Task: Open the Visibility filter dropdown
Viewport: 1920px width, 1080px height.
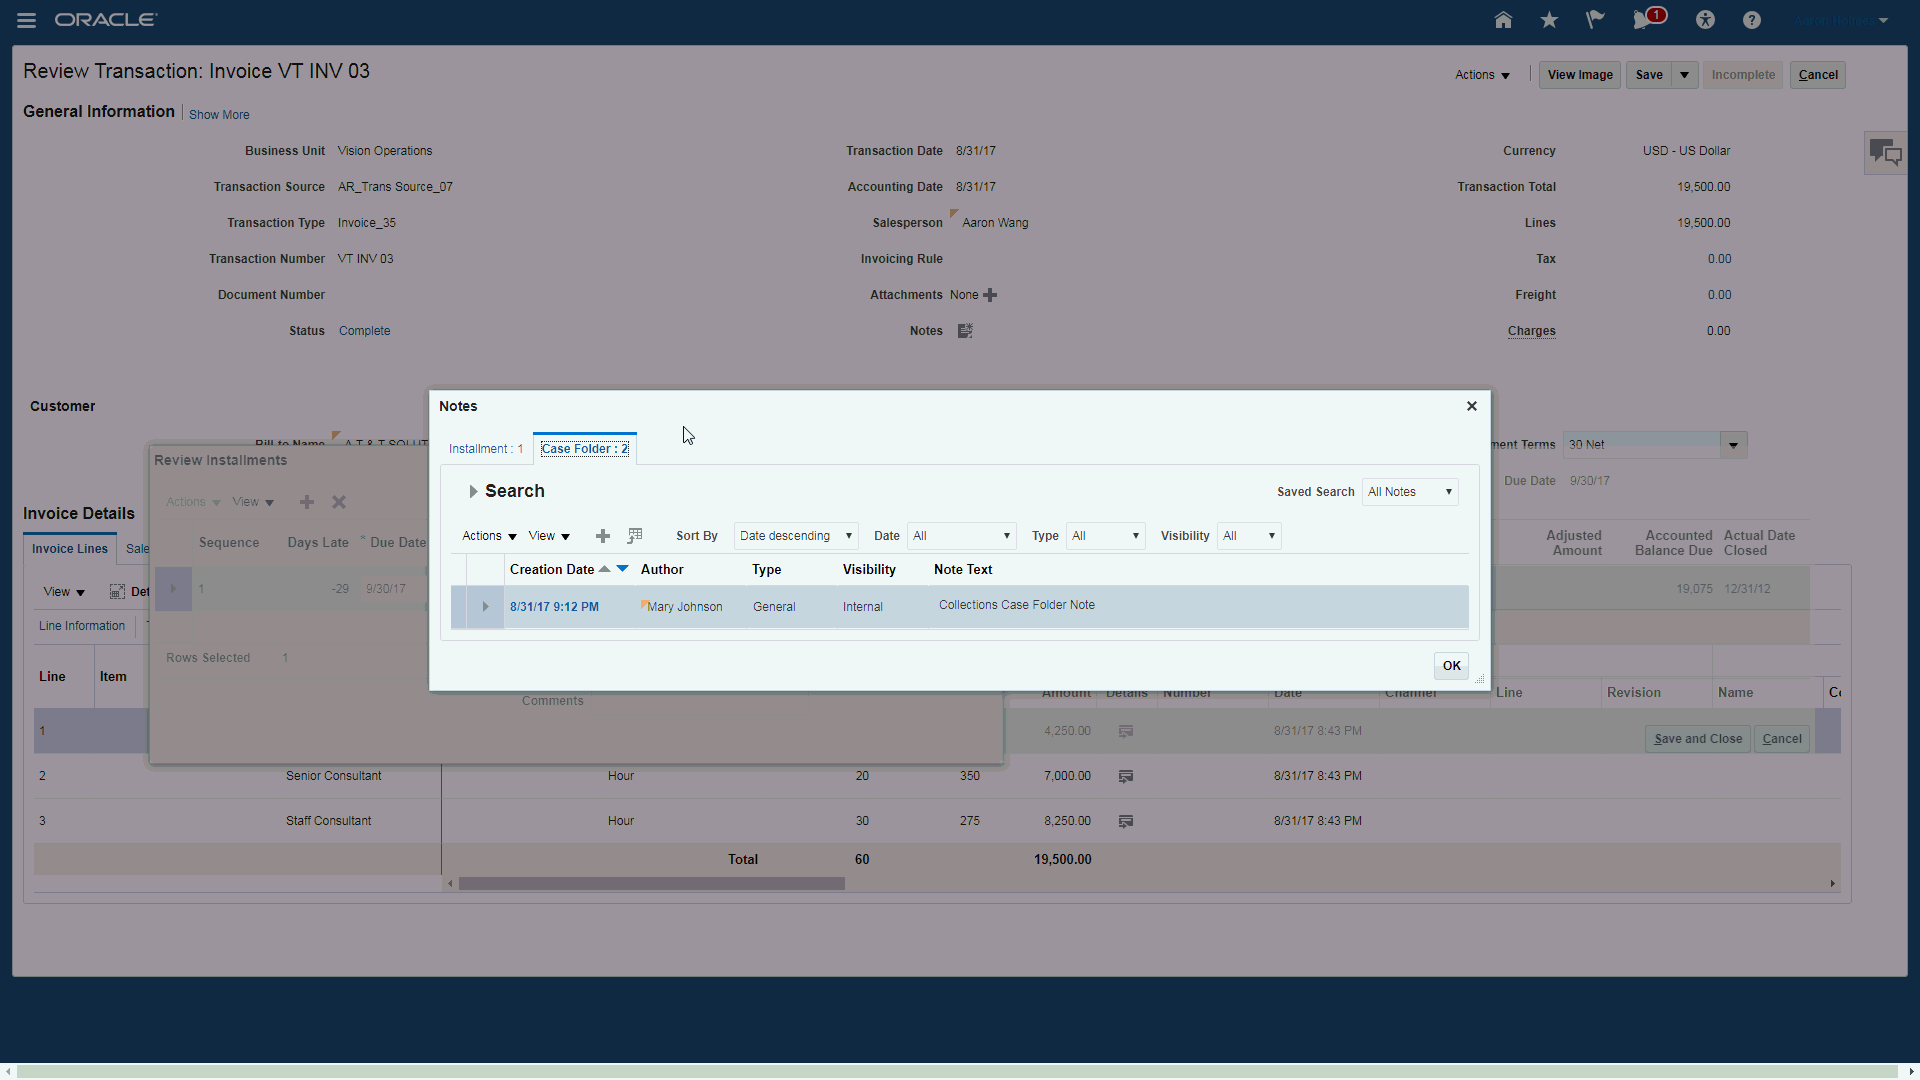Action: 1249,536
